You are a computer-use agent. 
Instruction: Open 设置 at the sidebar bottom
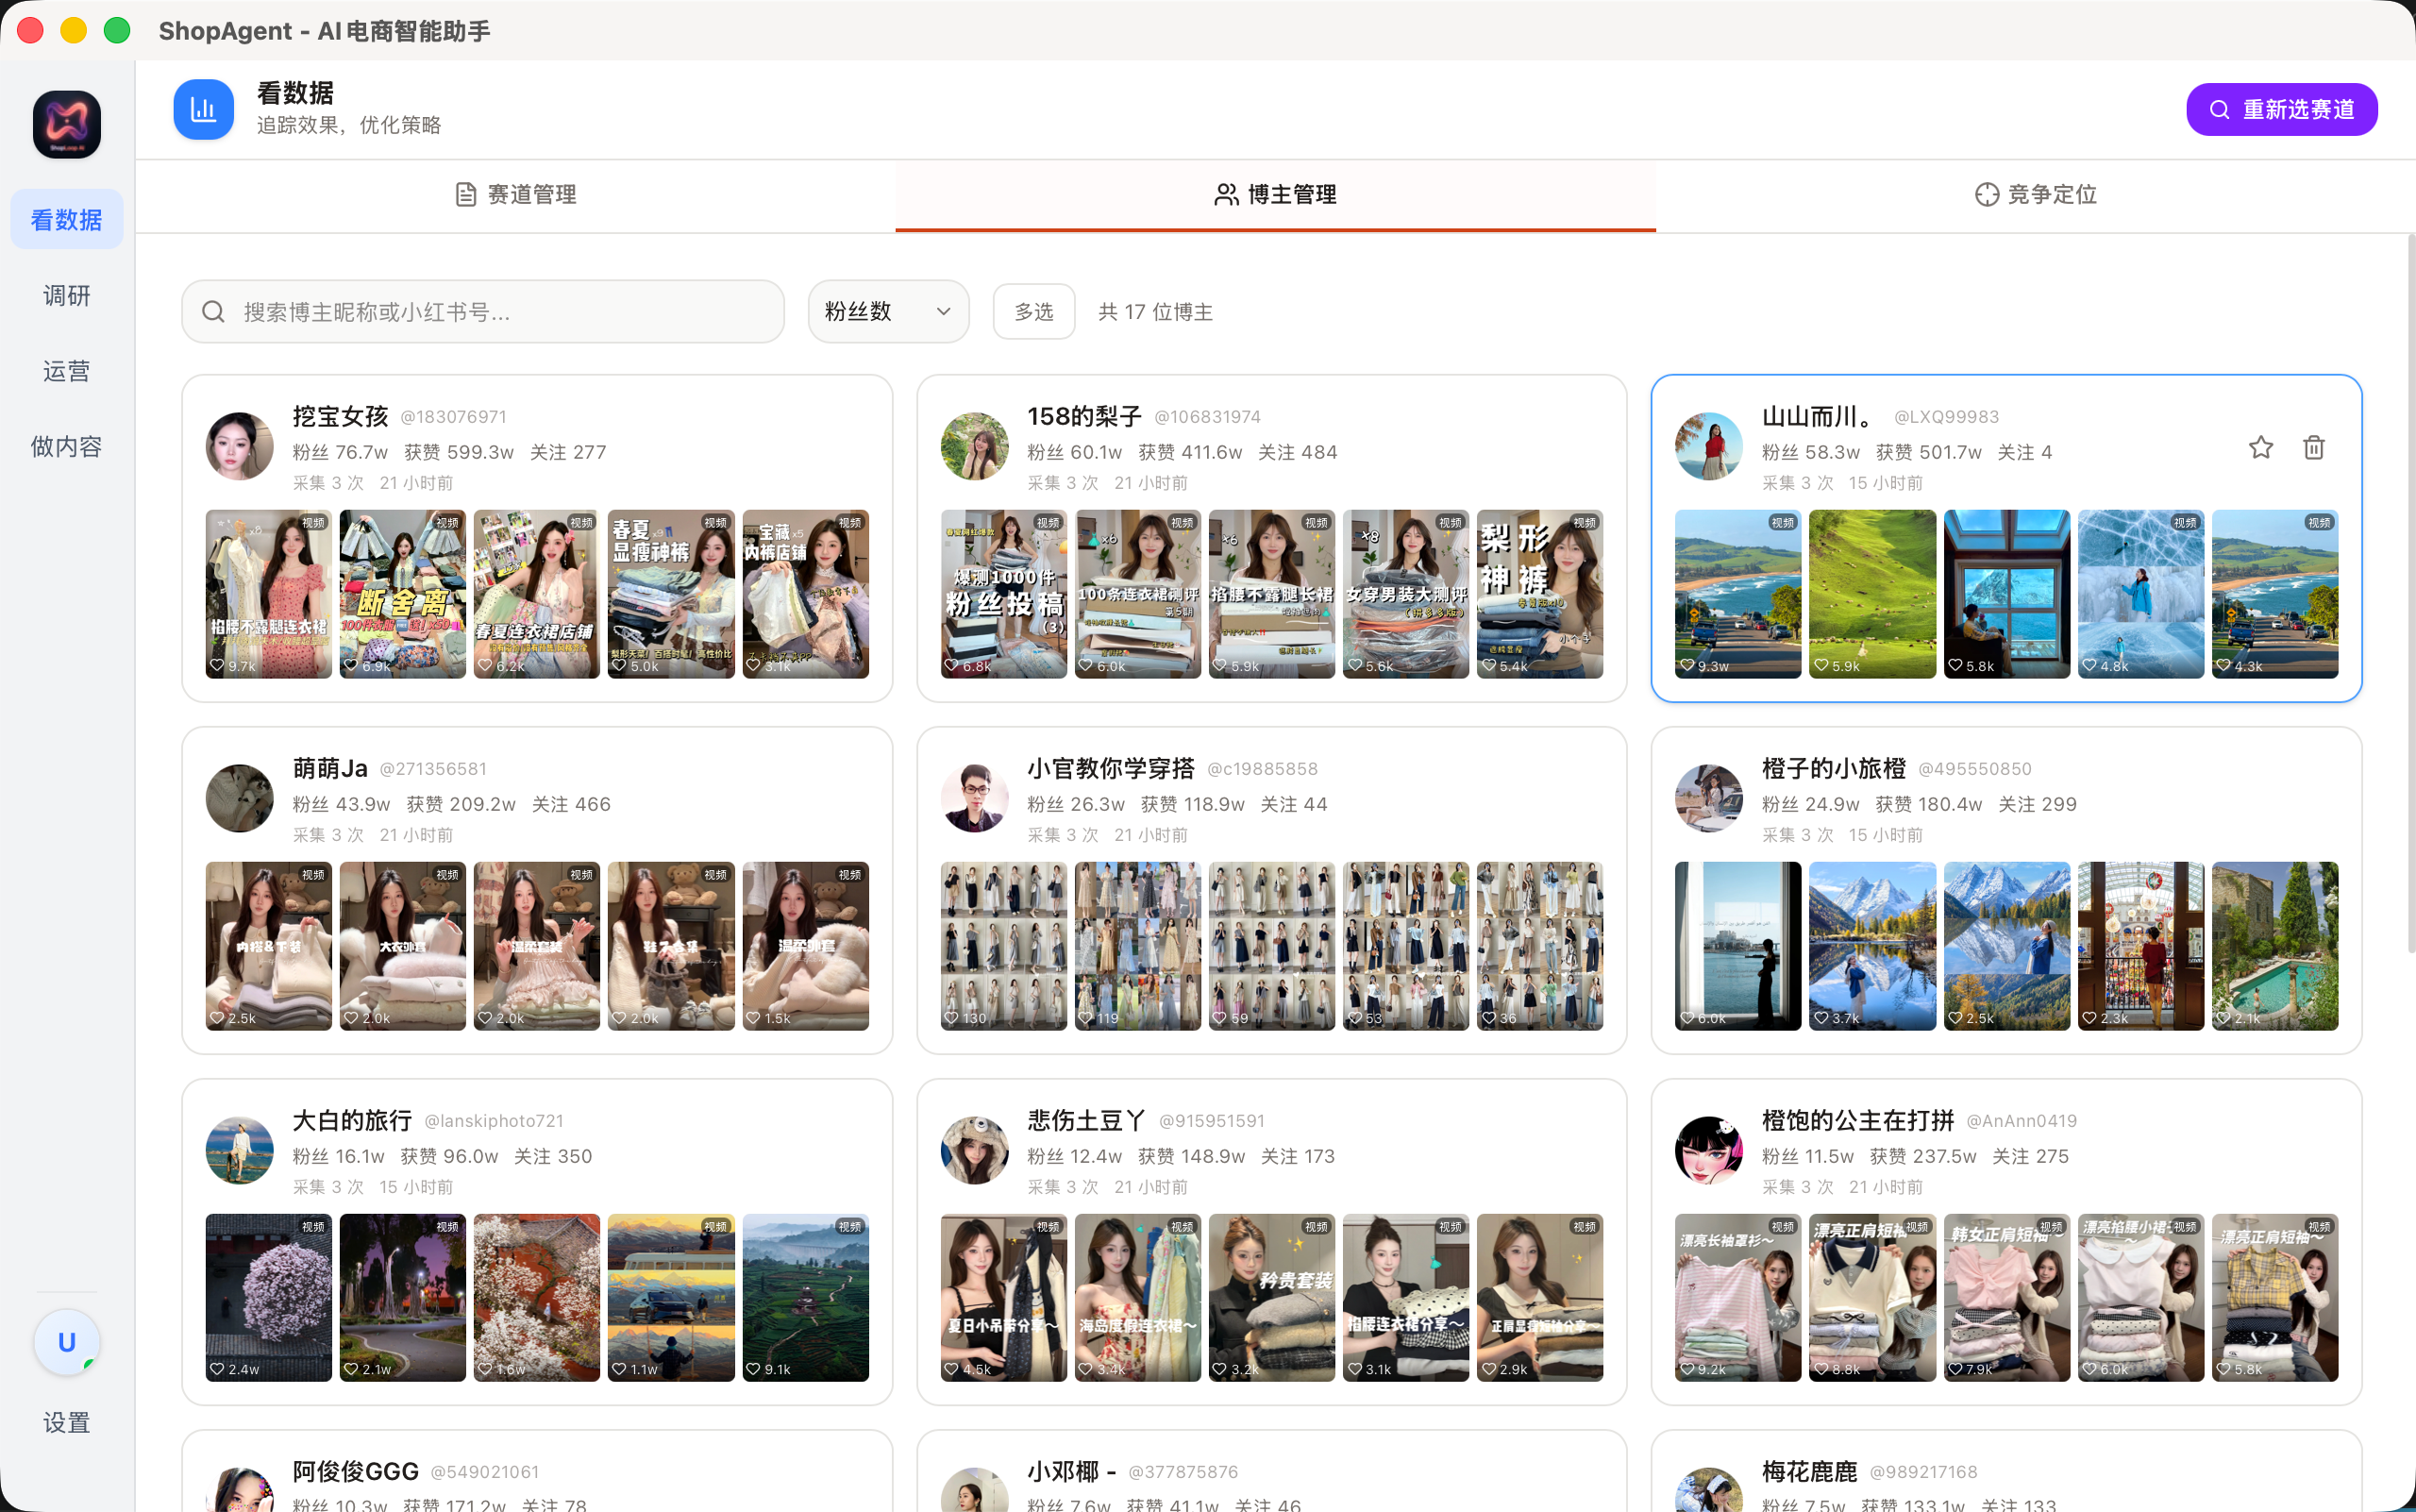[x=67, y=1422]
